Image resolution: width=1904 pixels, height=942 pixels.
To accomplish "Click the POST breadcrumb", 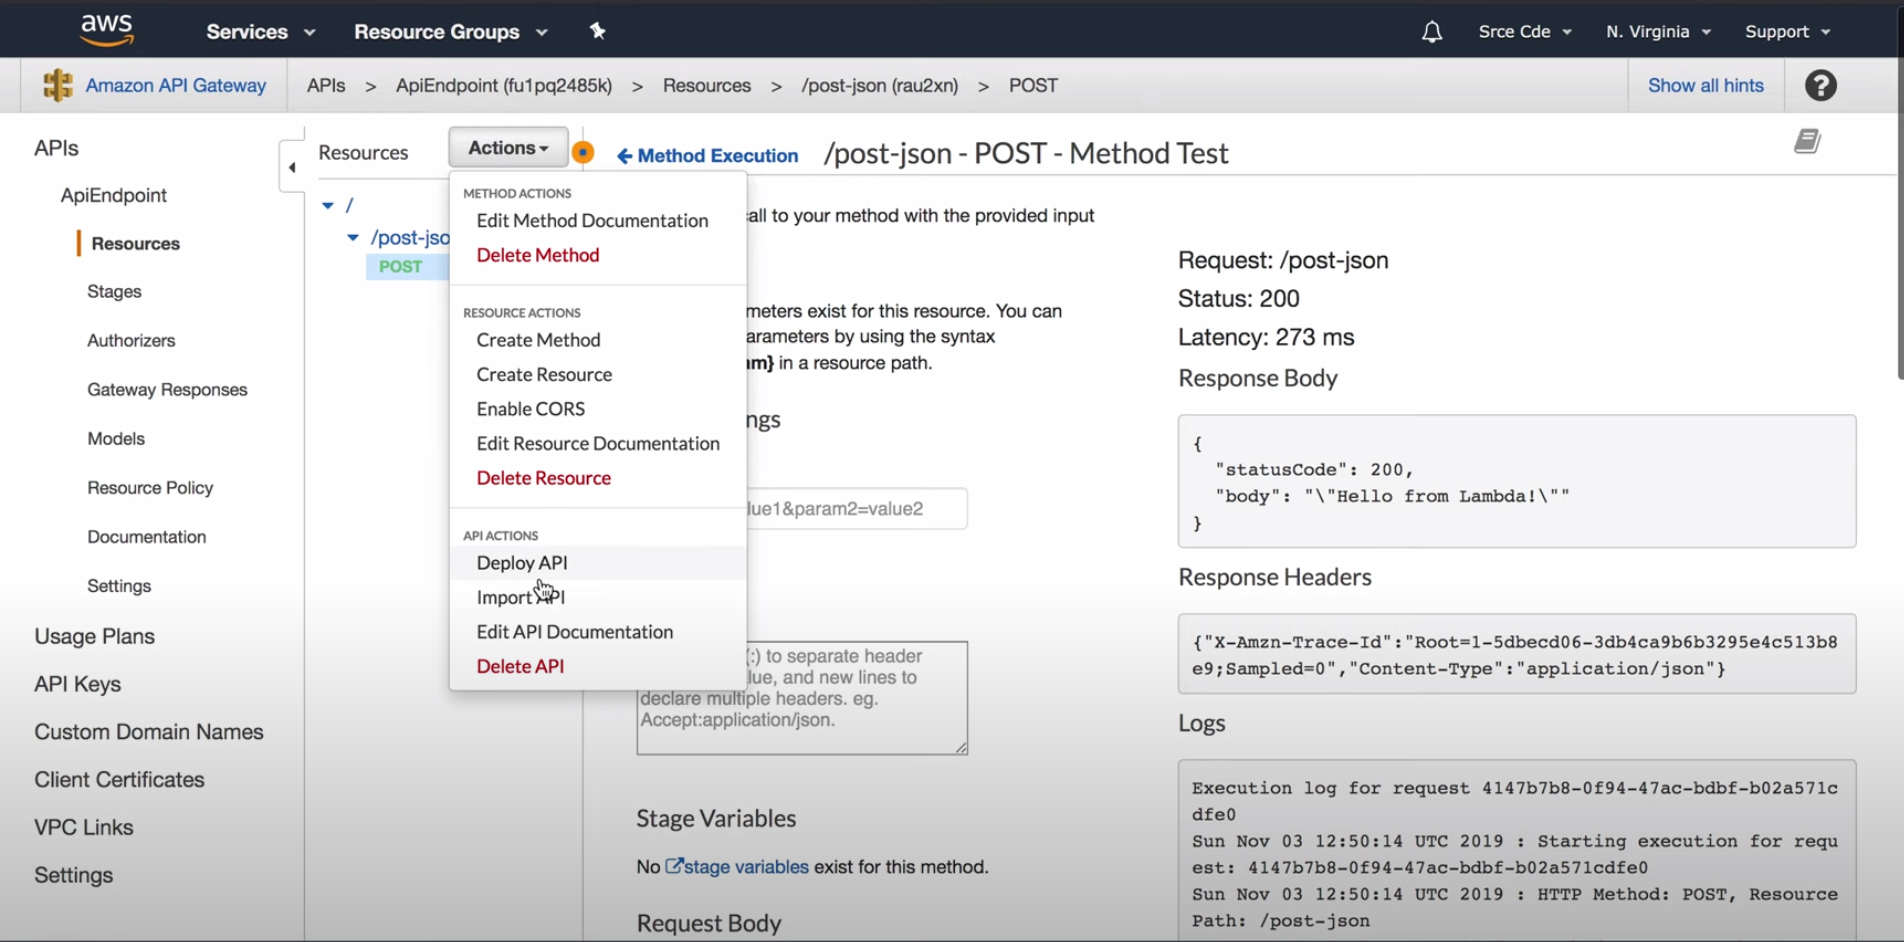I will [1033, 86].
